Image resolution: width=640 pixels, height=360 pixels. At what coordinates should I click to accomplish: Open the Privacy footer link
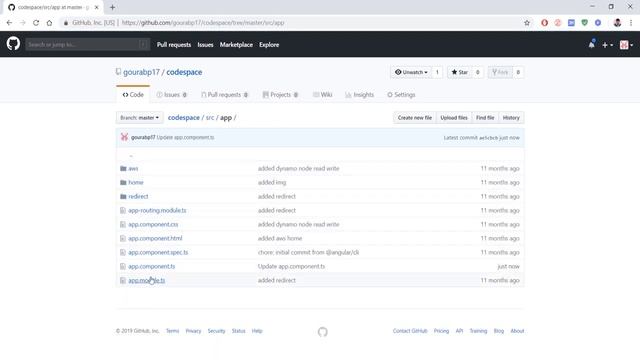(193, 331)
